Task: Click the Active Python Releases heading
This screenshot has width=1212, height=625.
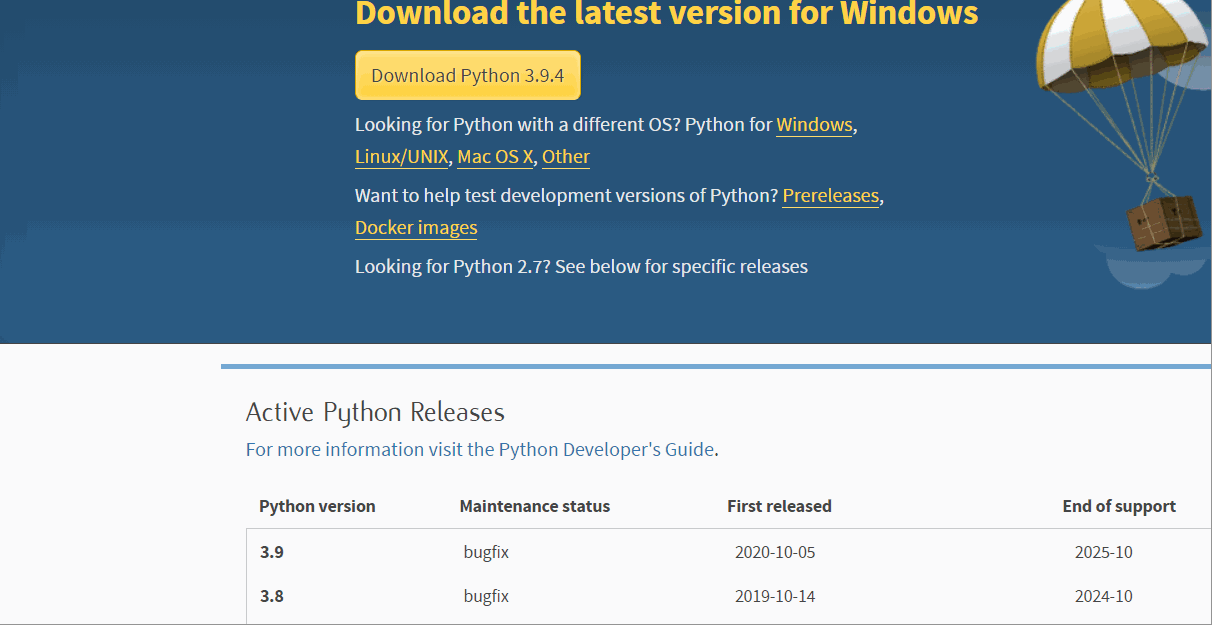Action: click(x=375, y=412)
